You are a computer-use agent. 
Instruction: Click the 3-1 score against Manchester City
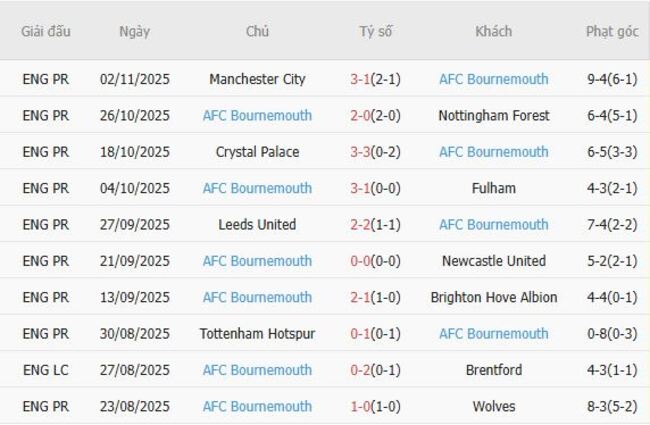[361, 79]
